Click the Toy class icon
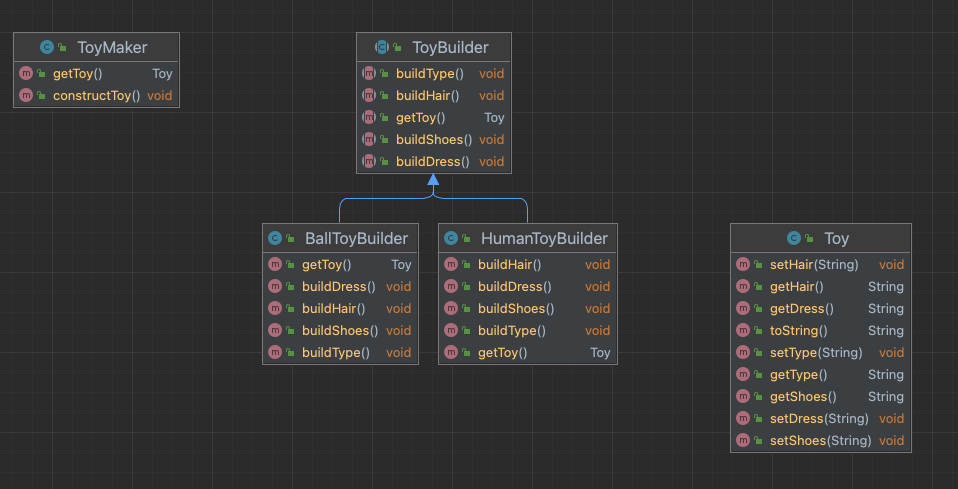 [x=794, y=238]
